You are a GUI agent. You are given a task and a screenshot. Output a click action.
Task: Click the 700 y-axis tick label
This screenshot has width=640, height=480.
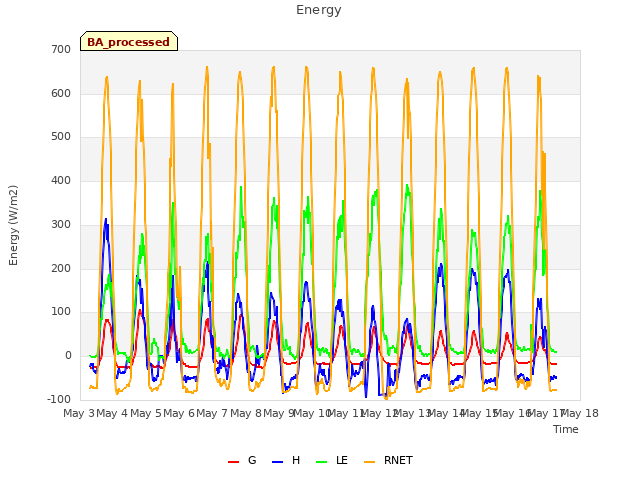tap(61, 50)
